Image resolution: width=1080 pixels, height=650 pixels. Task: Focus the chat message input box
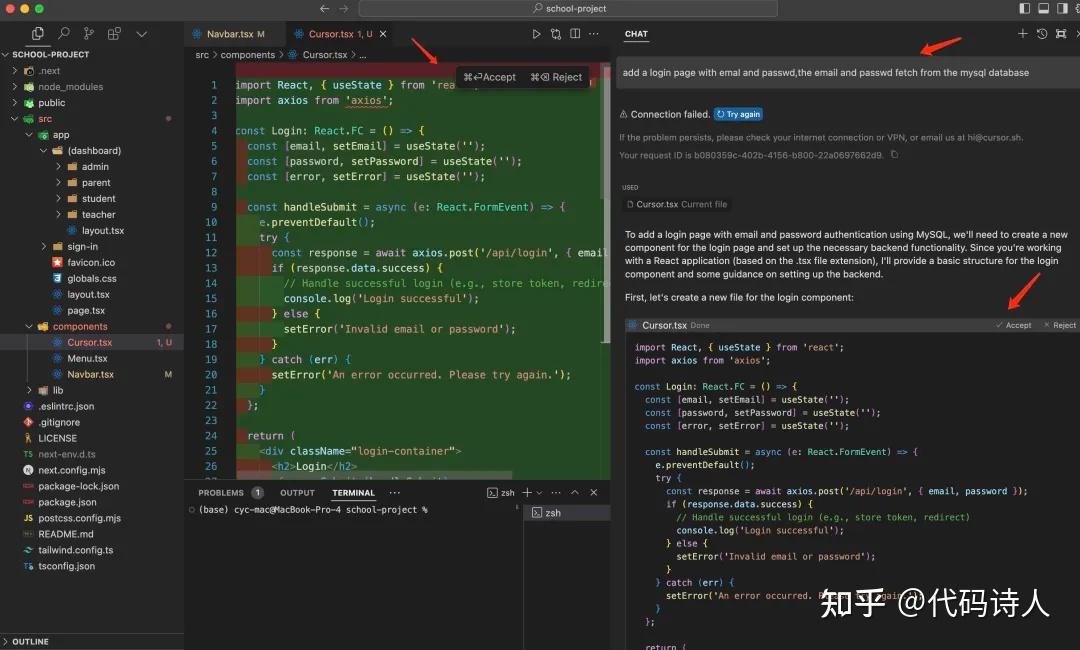(845, 71)
